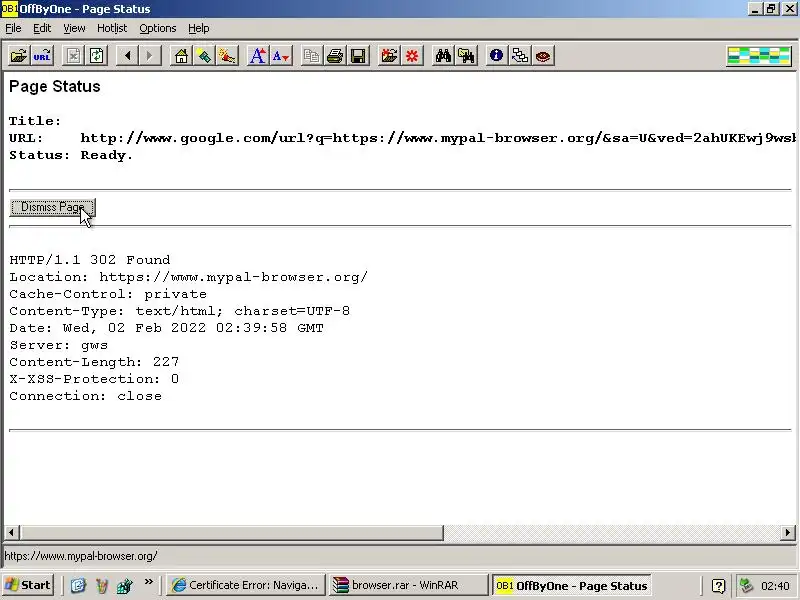Click the Reload page toolbar icon
This screenshot has width=800, height=600.
(96, 56)
